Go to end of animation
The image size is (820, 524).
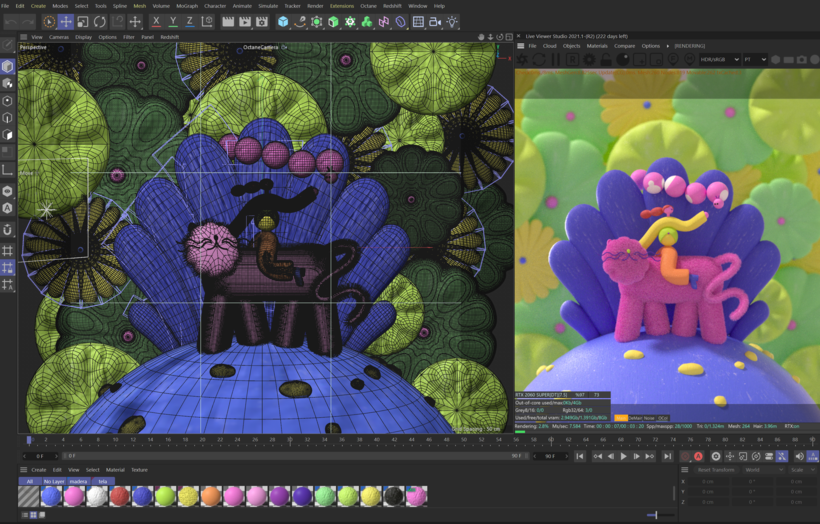point(667,457)
